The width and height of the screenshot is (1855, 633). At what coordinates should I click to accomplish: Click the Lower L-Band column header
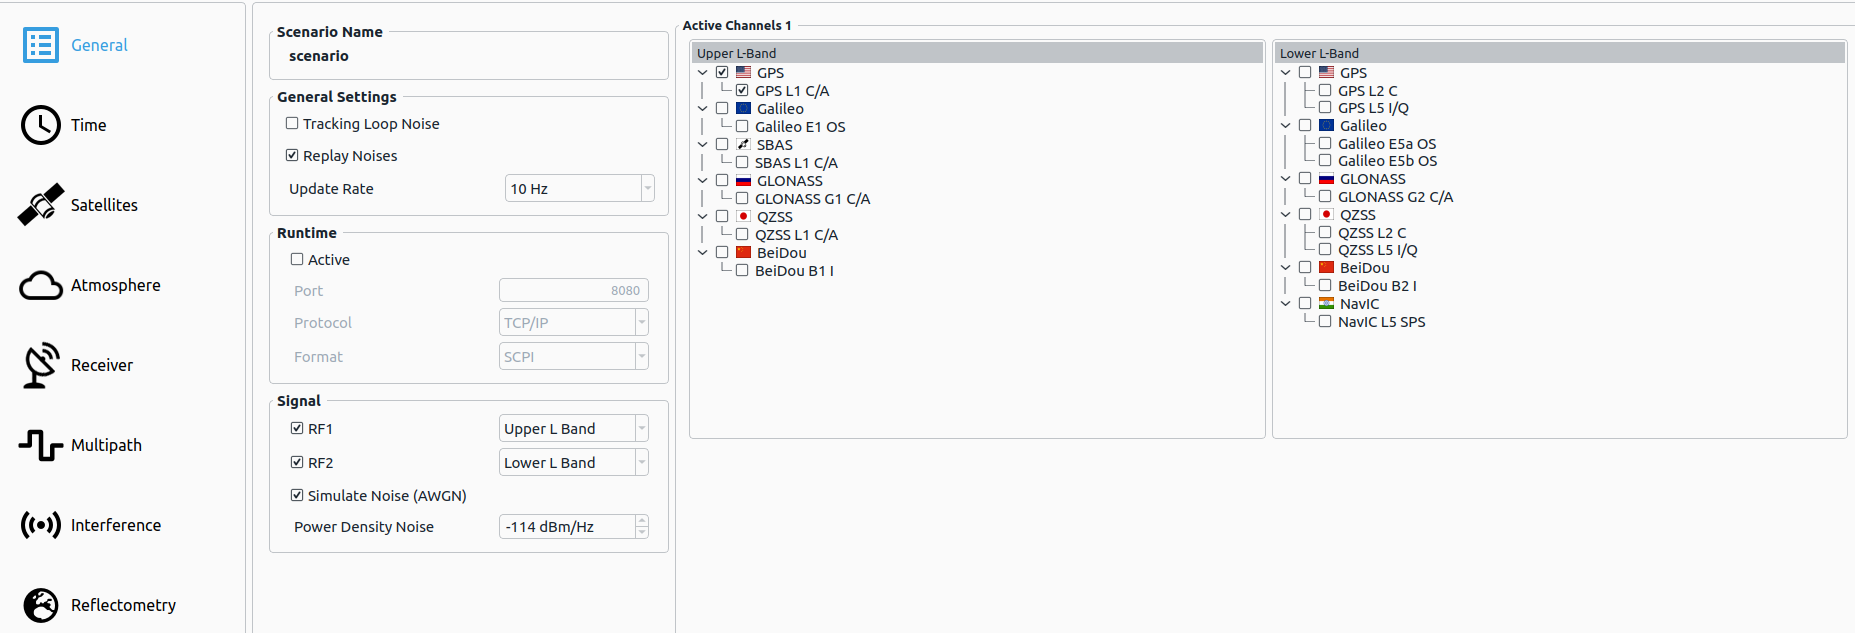[1559, 53]
